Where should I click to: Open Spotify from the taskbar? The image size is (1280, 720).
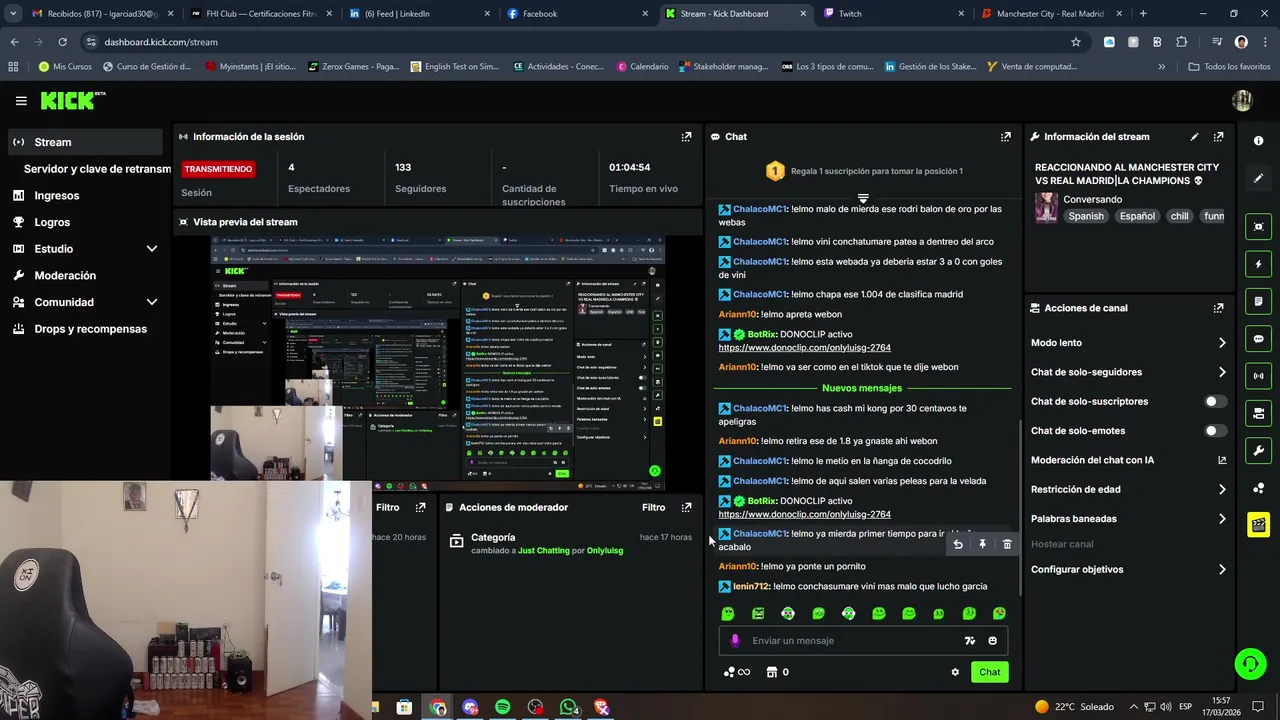[x=502, y=707]
